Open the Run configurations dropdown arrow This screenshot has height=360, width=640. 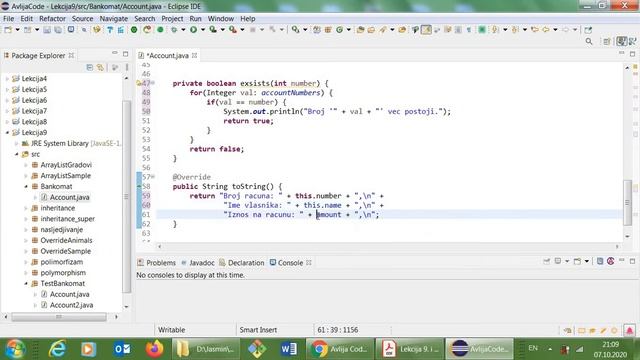(x=203, y=30)
